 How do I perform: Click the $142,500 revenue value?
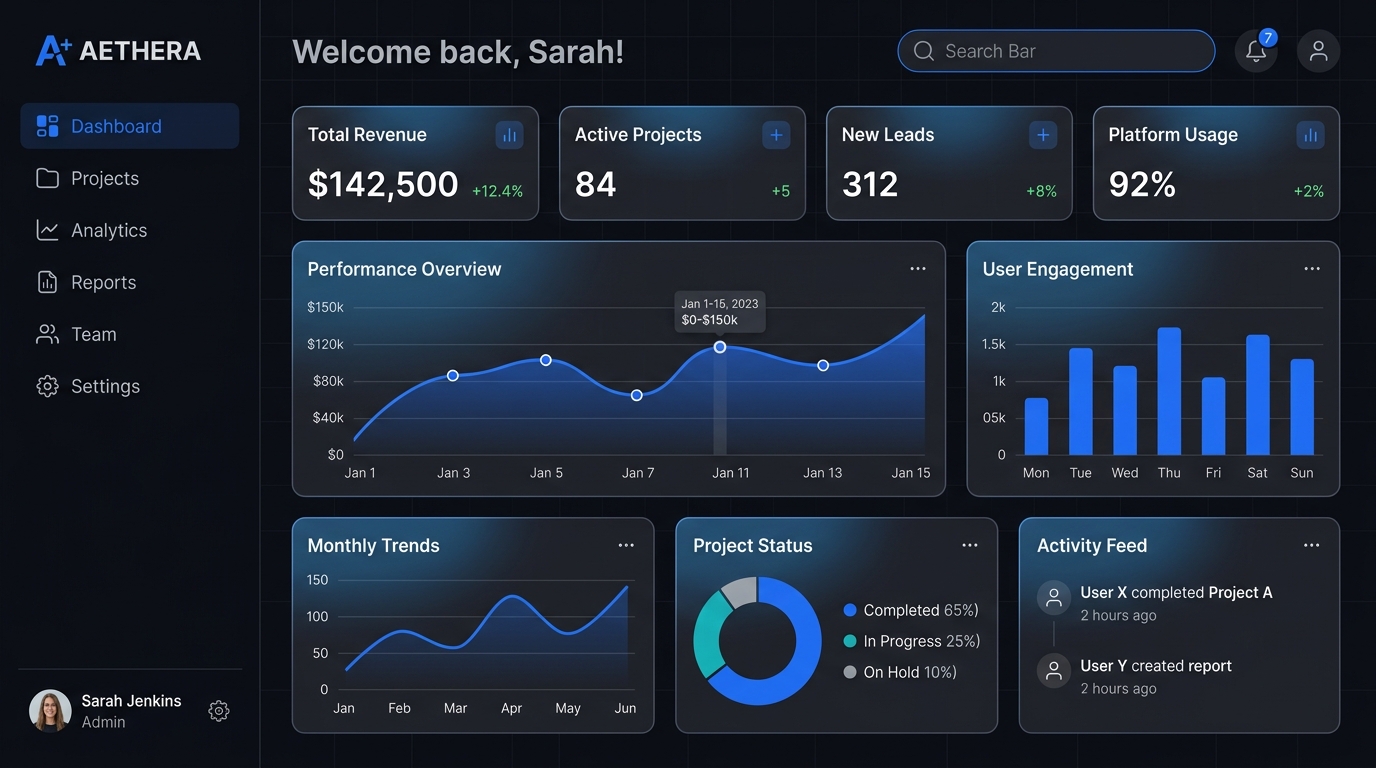[x=383, y=184]
